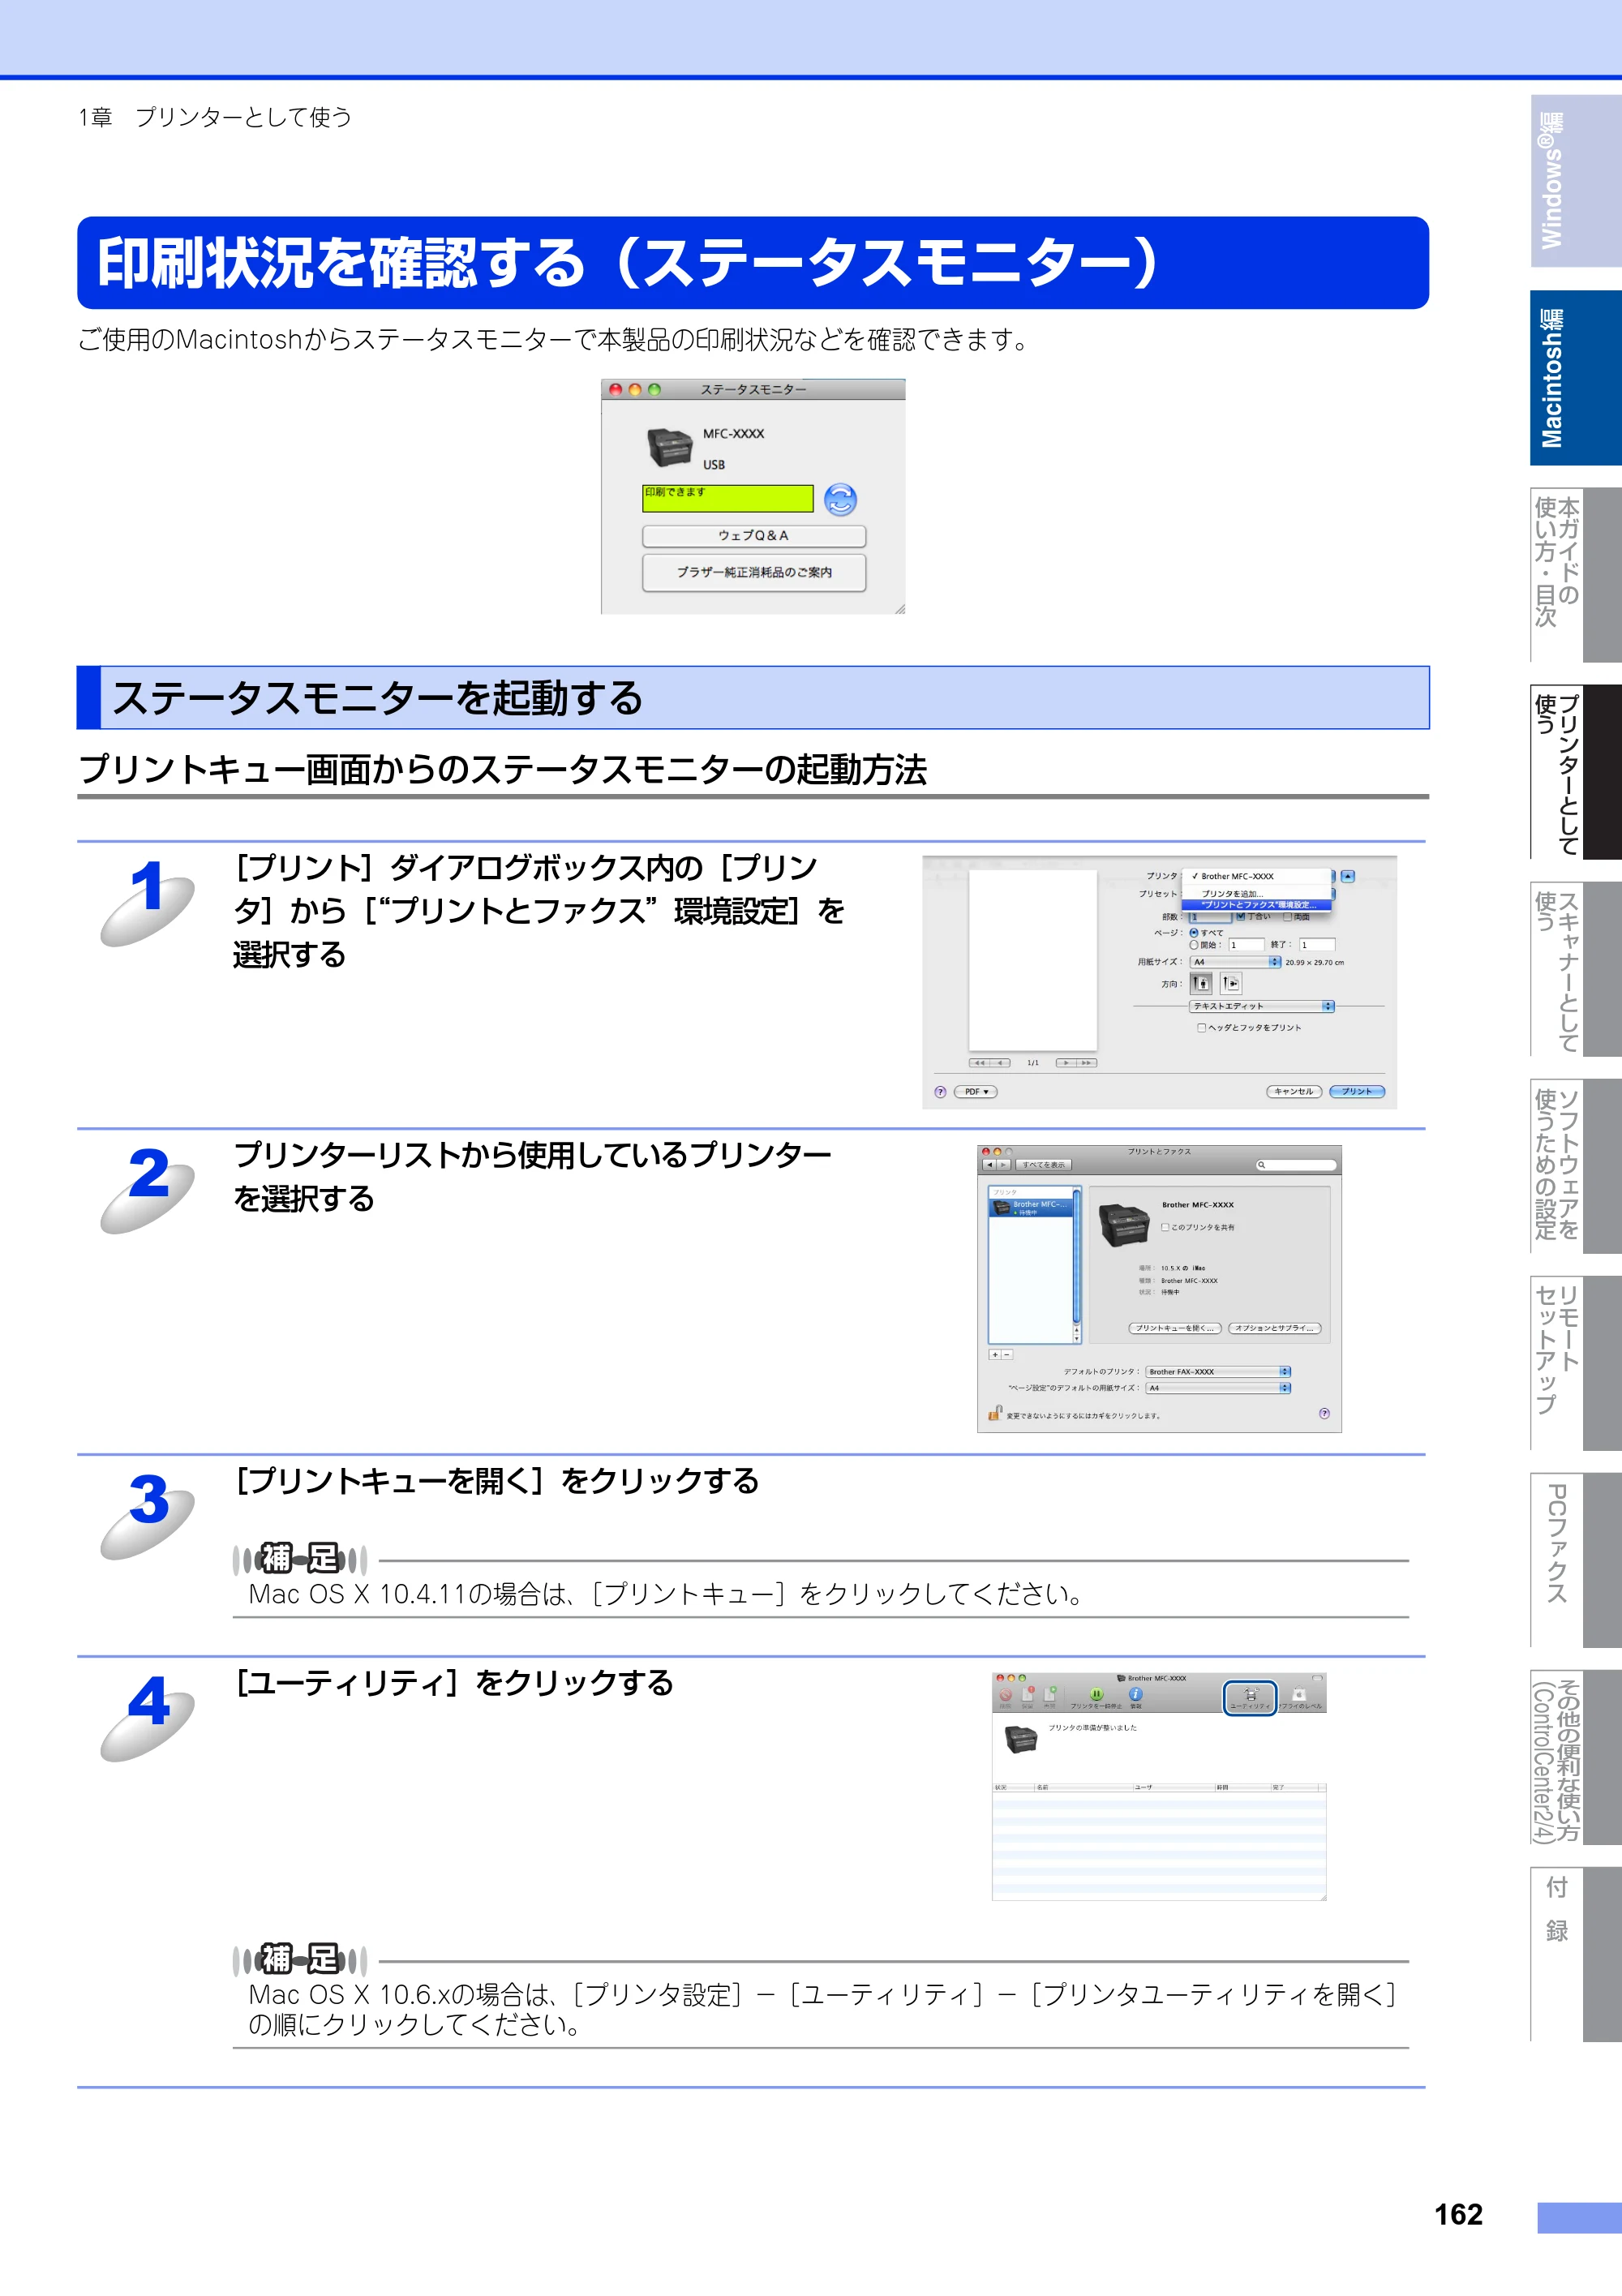Viewport: 1622px width, 2296px height.
Task: Toggle このプリンタを共有 checkbox
Action: pos(1165,1227)
